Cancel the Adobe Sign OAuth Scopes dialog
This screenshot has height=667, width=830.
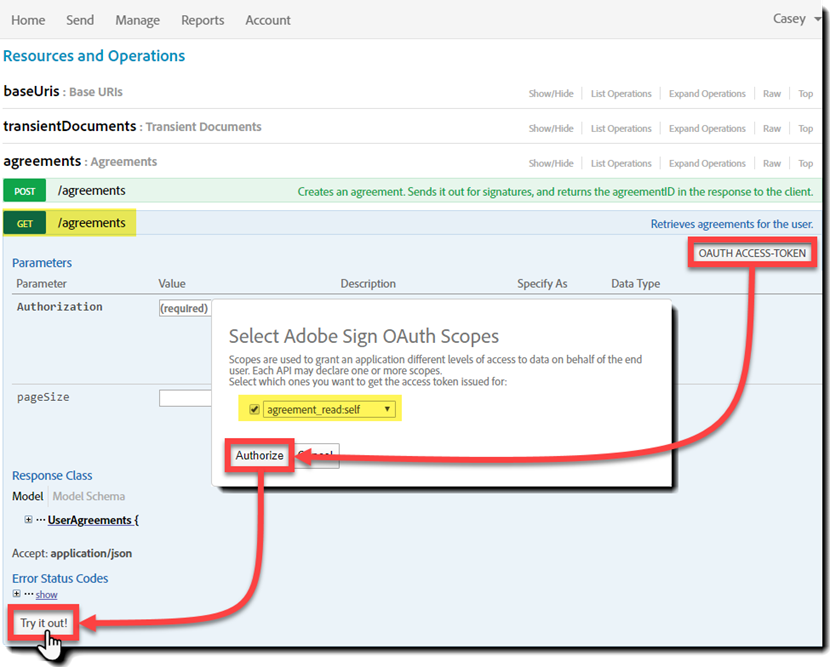pos(318,455)
